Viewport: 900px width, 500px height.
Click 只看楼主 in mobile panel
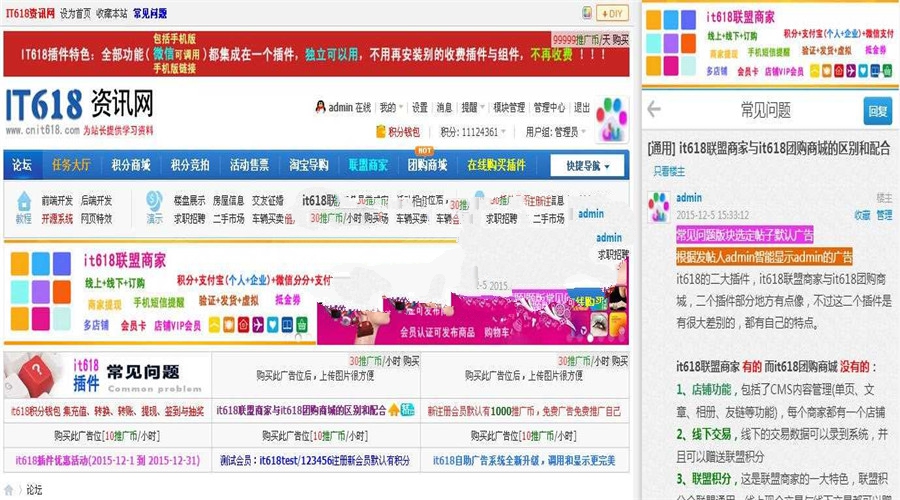click(669, 171)
